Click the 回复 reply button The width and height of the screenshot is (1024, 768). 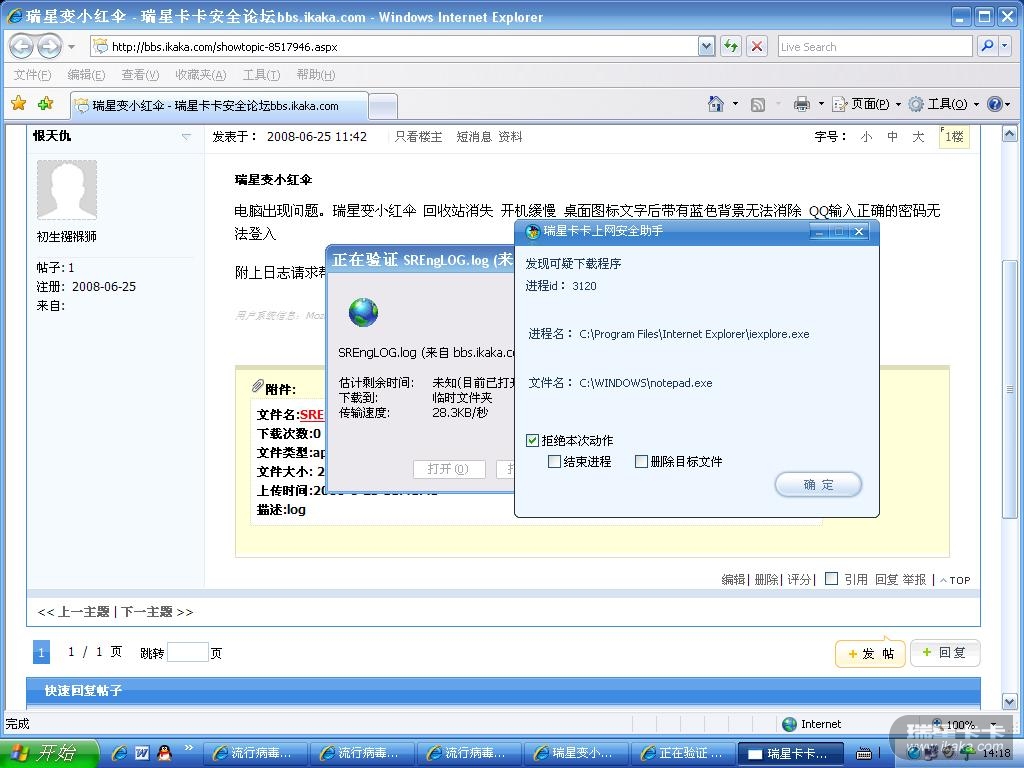tap(945, 652)
